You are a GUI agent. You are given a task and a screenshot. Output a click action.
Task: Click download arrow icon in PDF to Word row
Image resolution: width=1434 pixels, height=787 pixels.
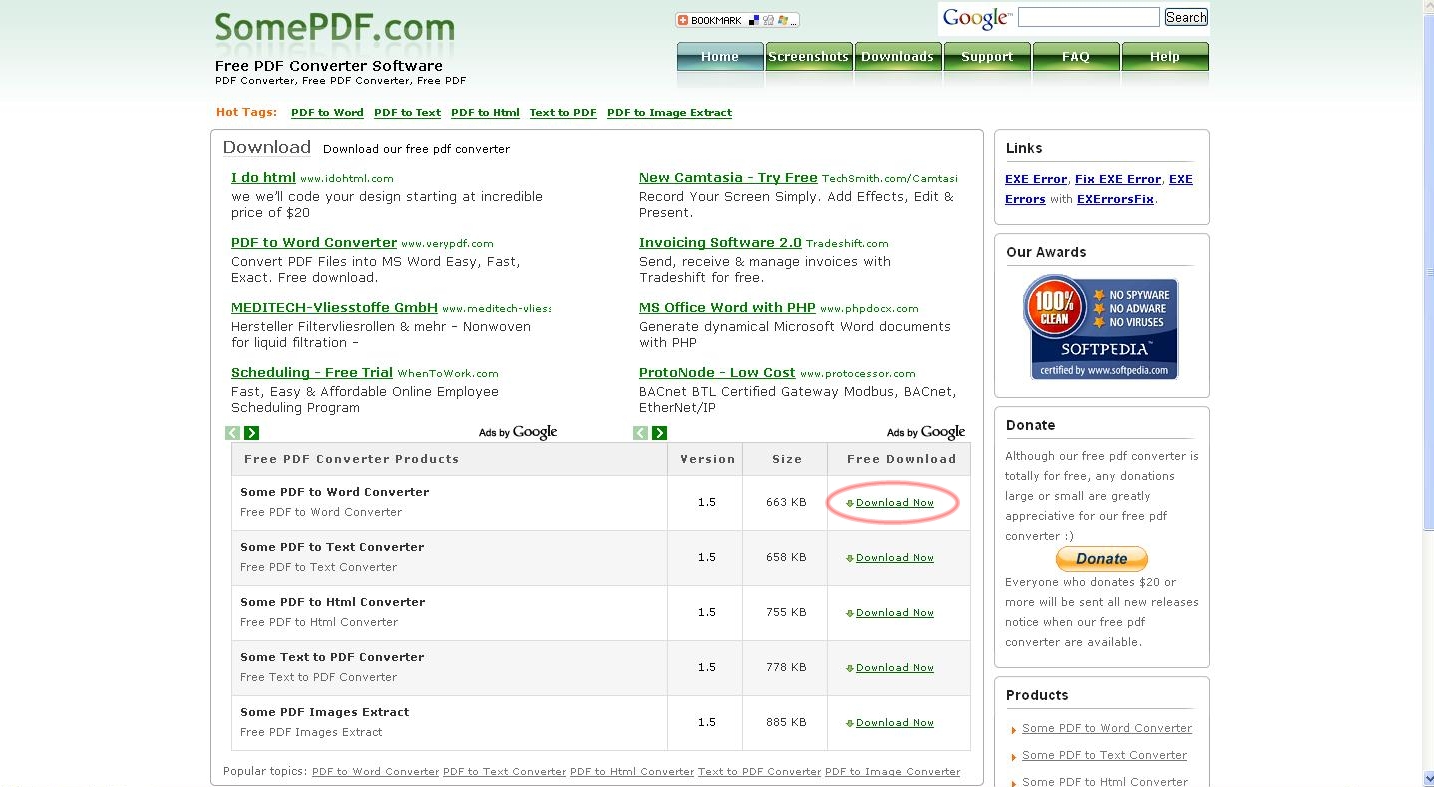(x=850, y=503)
